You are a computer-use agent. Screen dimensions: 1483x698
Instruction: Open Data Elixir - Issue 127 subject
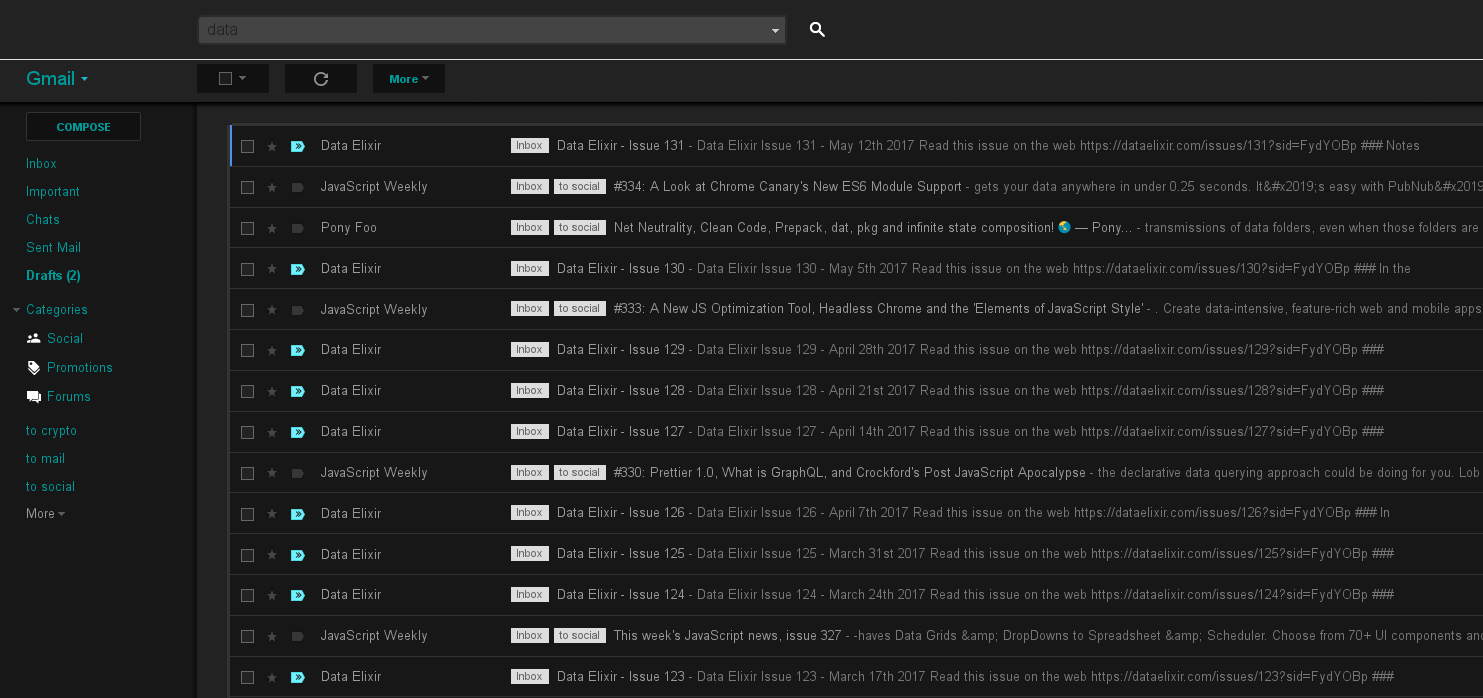pos(621,432)
